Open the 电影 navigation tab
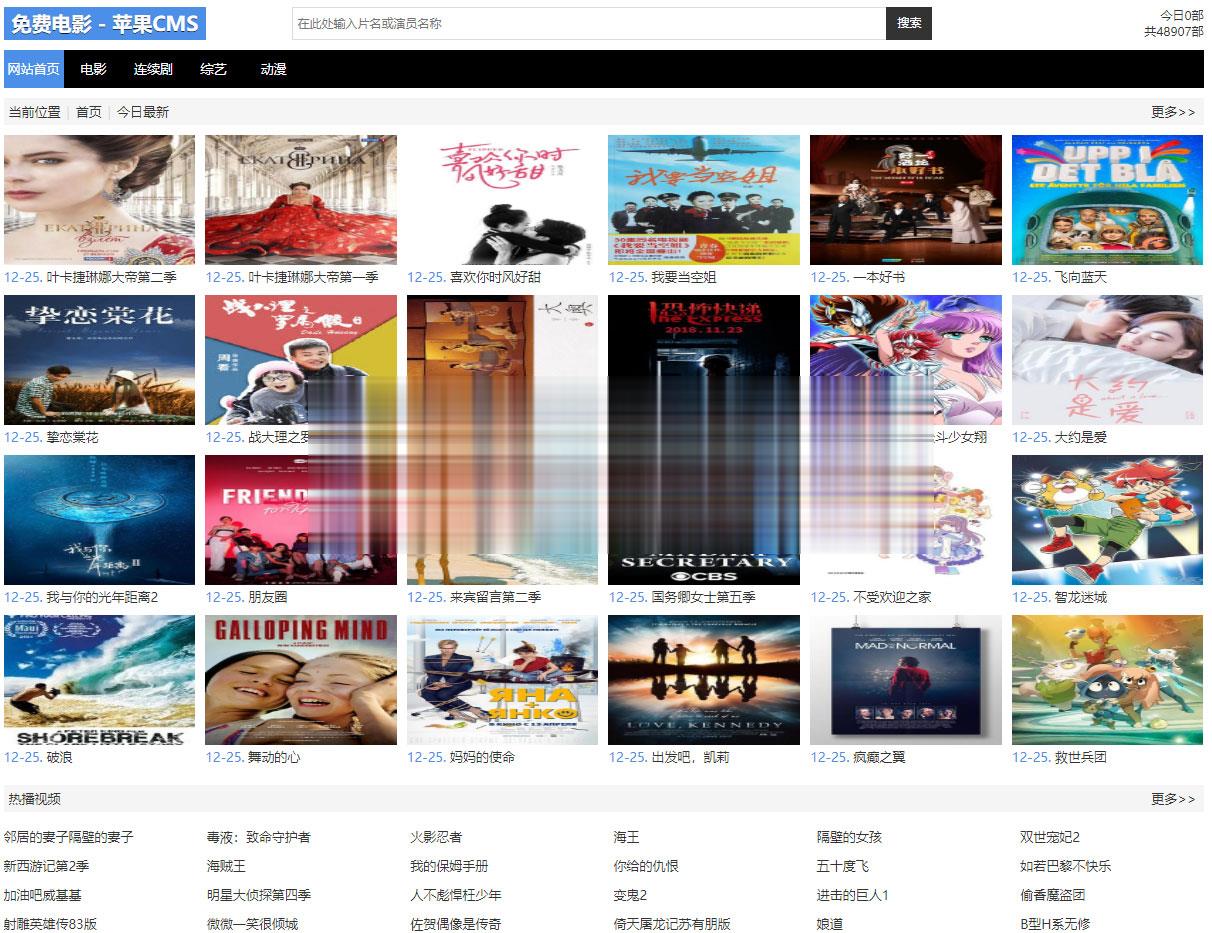1212x933 pixels. coord(94,69)
